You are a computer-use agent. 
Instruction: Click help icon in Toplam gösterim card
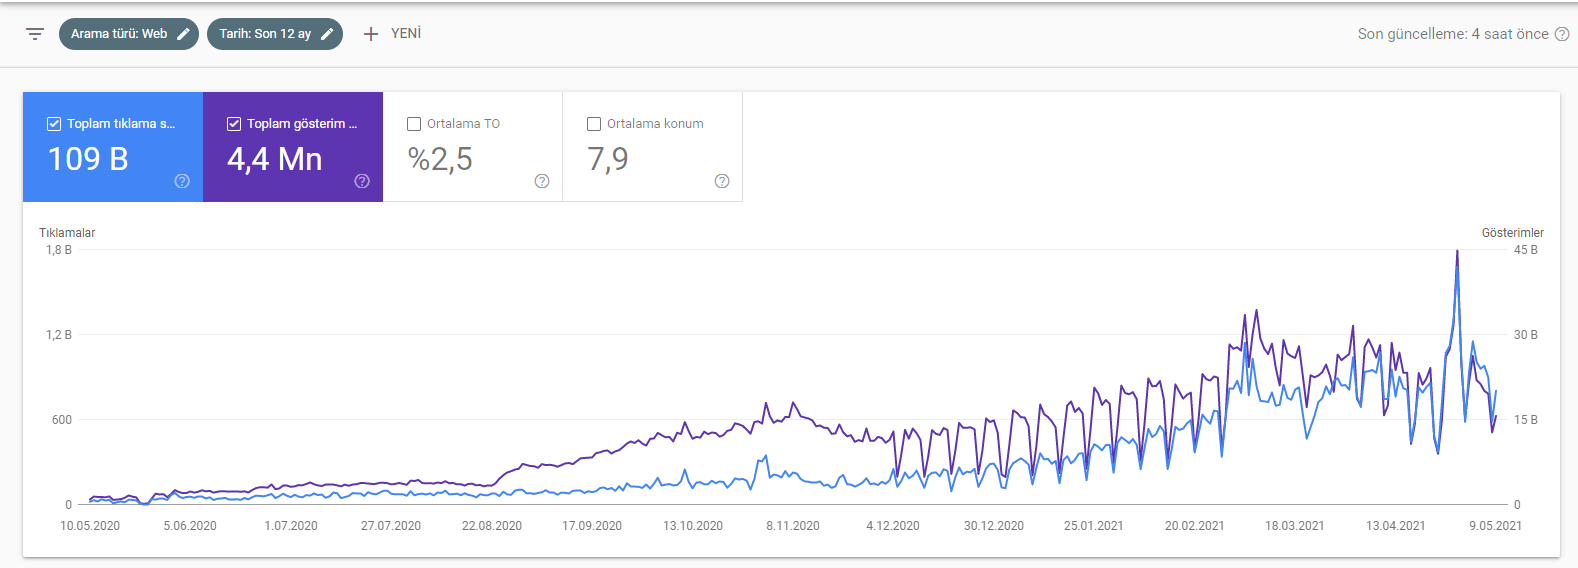point(362,181)
